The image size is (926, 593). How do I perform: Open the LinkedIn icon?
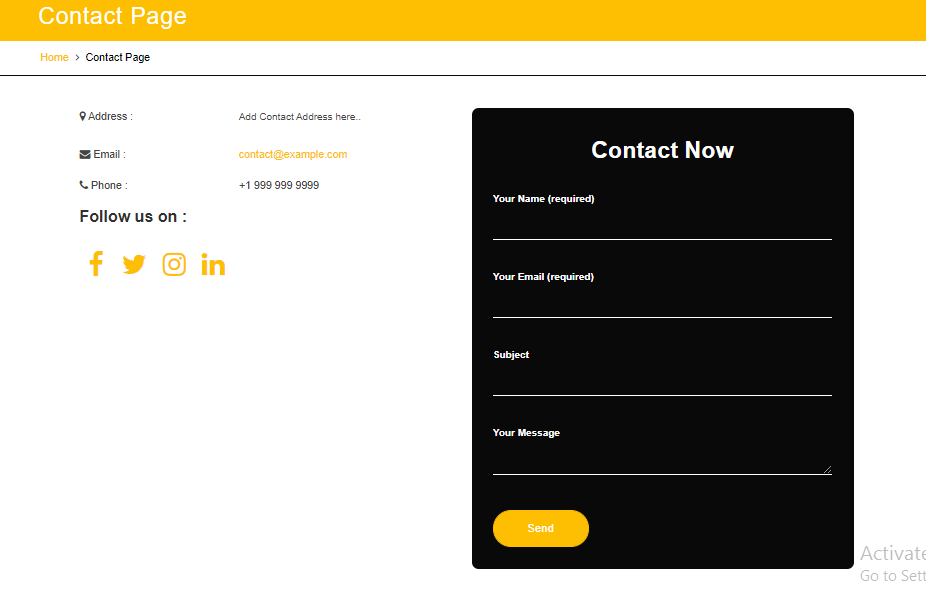point(213,265)
